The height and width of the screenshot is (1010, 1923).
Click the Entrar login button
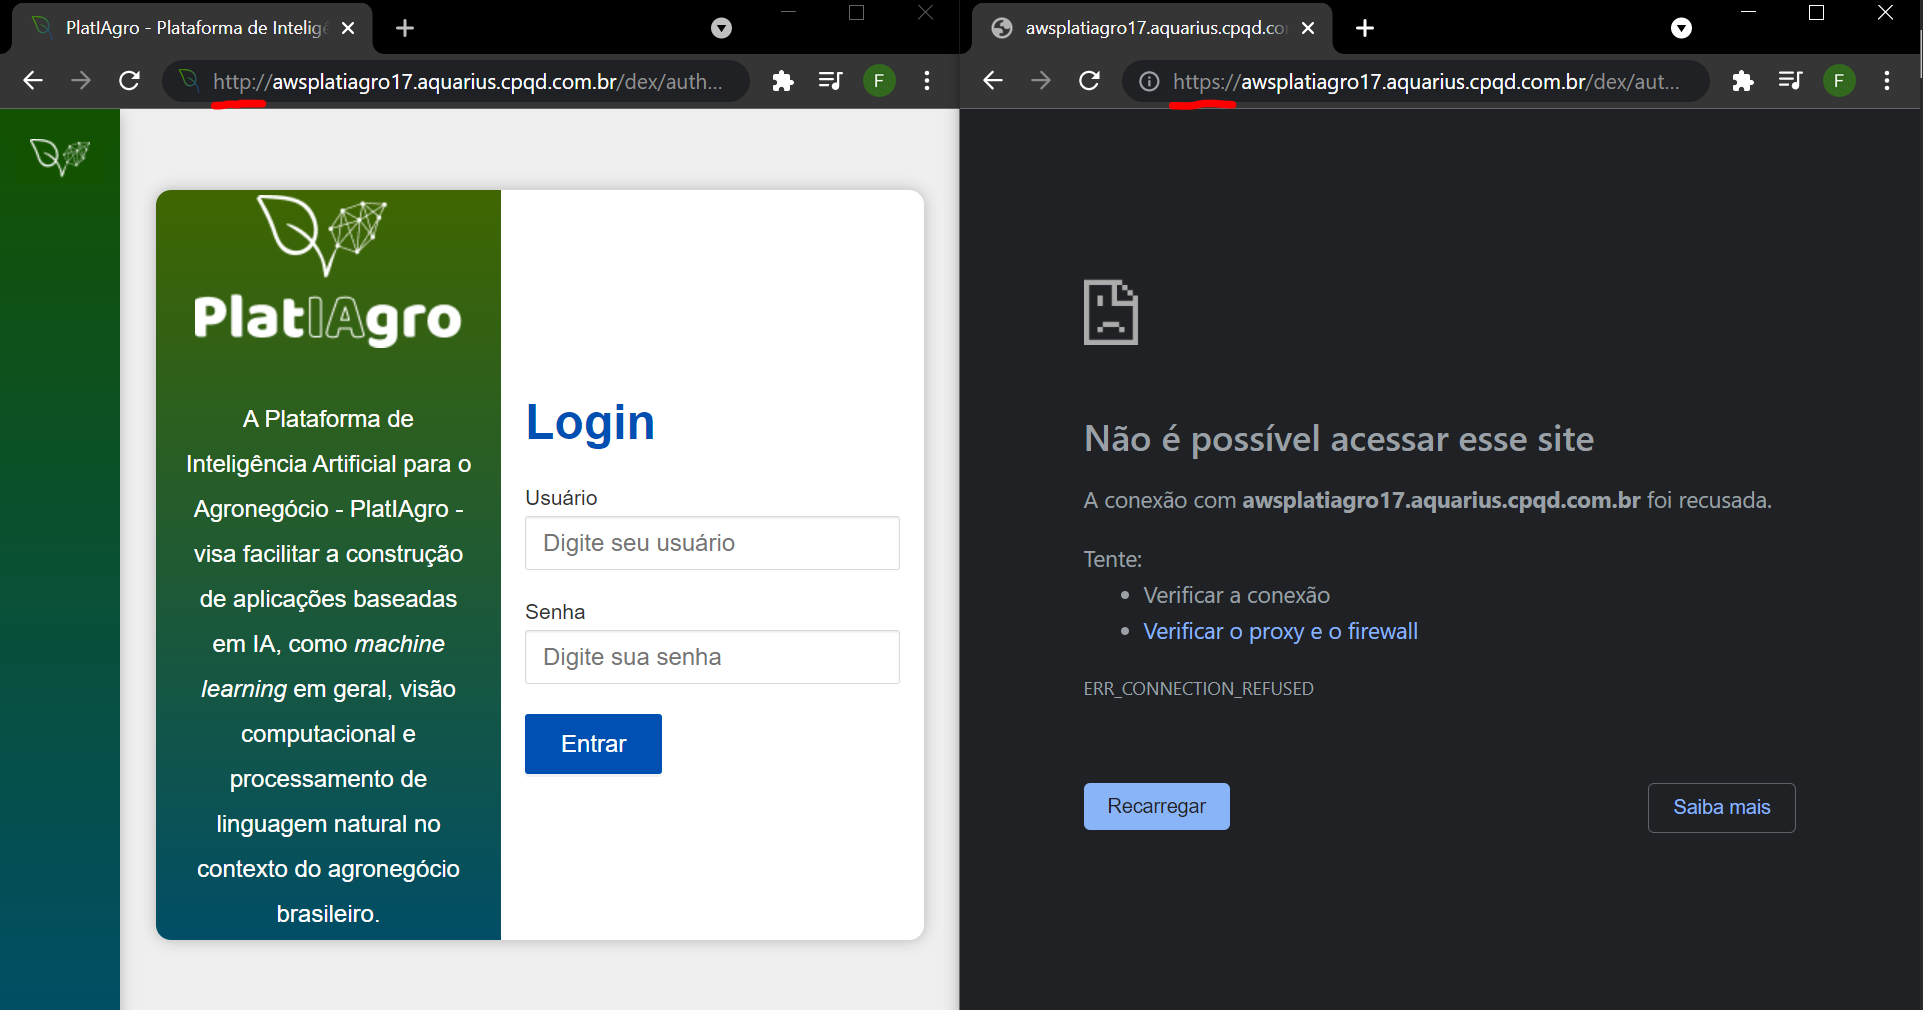(x=593, y=744)
